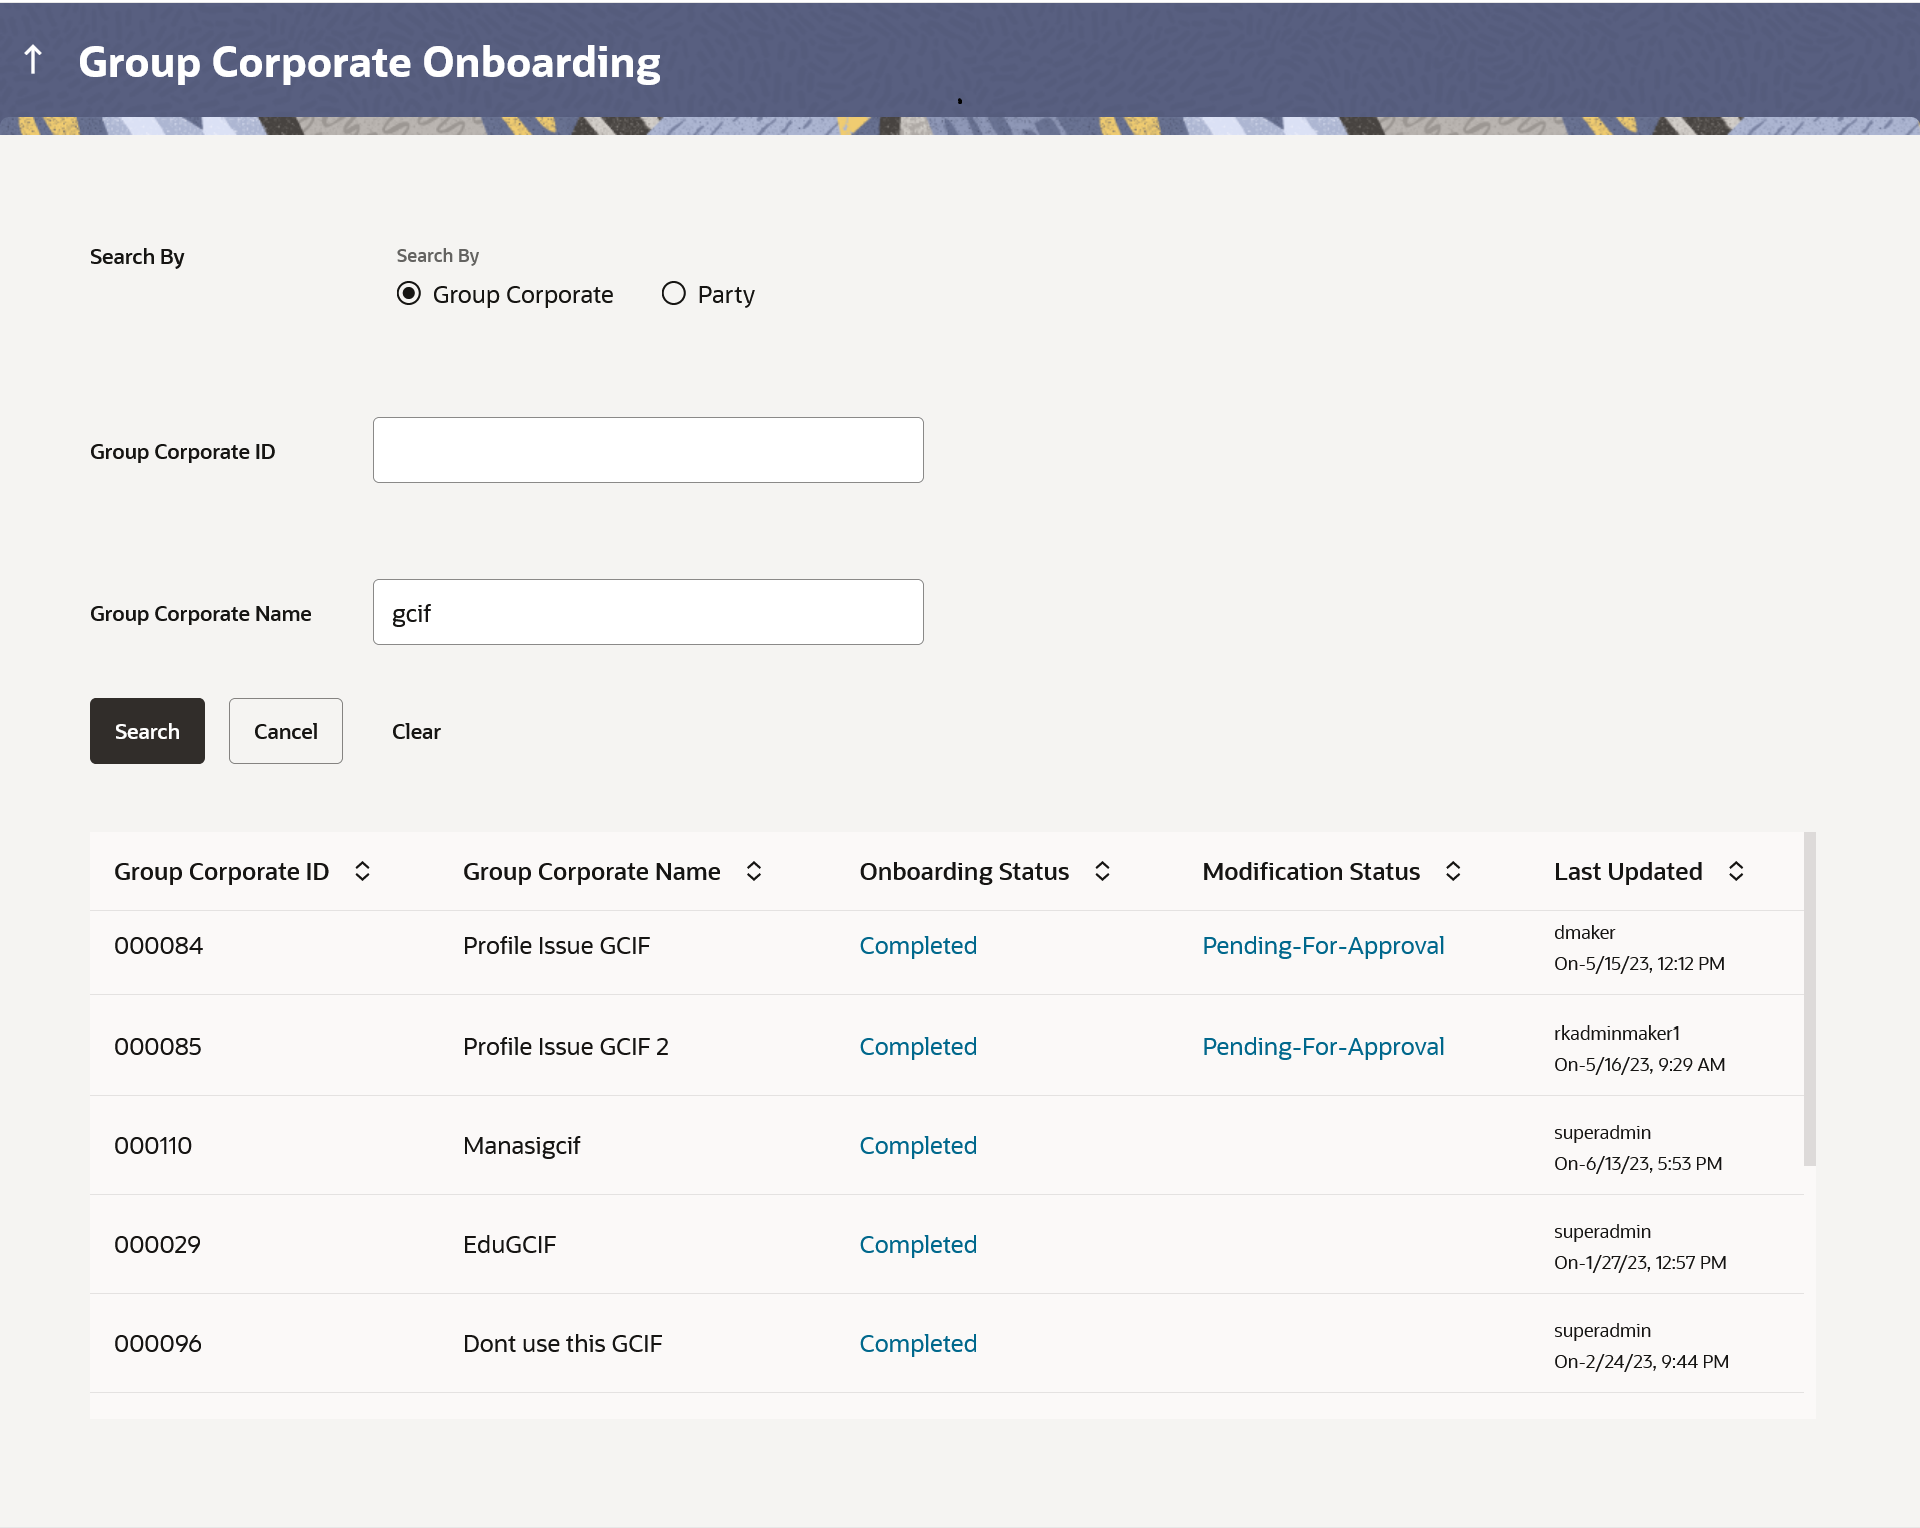The image size is (1920, 1528).
Task: Click the Group Corporate Name field
Action: tap(648, 612)
